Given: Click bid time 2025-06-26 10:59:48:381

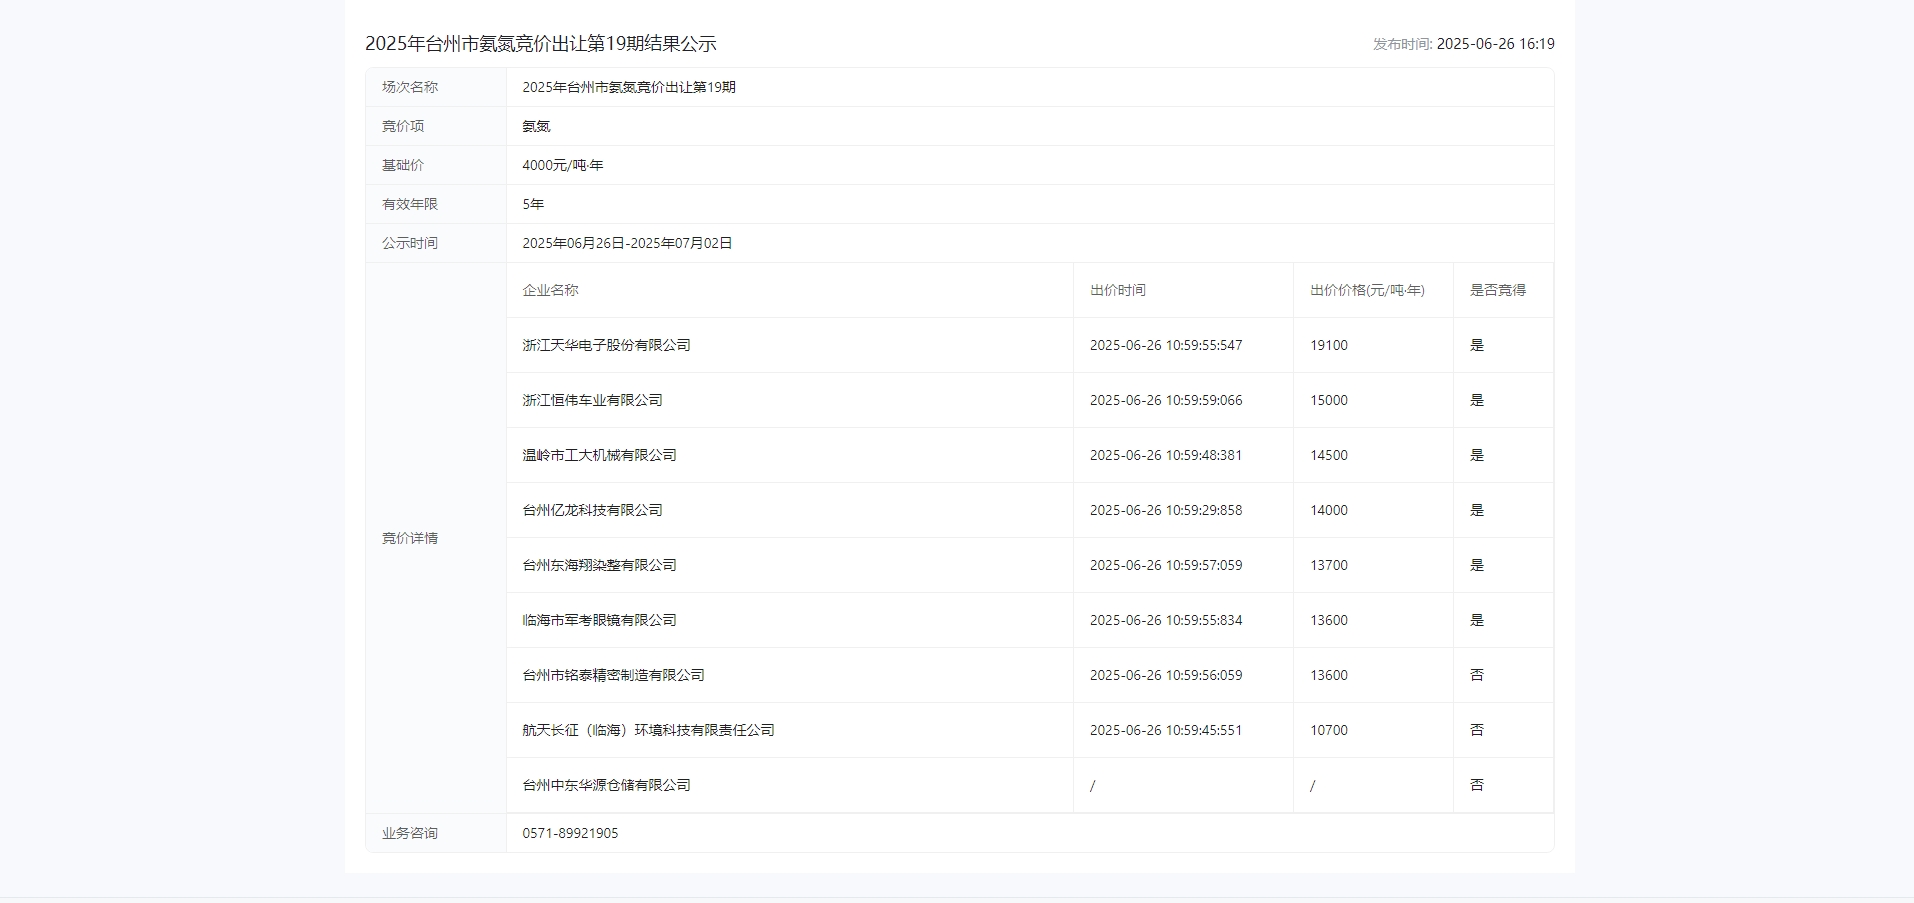Looking at the screenshot, I should pos(1166,455).
